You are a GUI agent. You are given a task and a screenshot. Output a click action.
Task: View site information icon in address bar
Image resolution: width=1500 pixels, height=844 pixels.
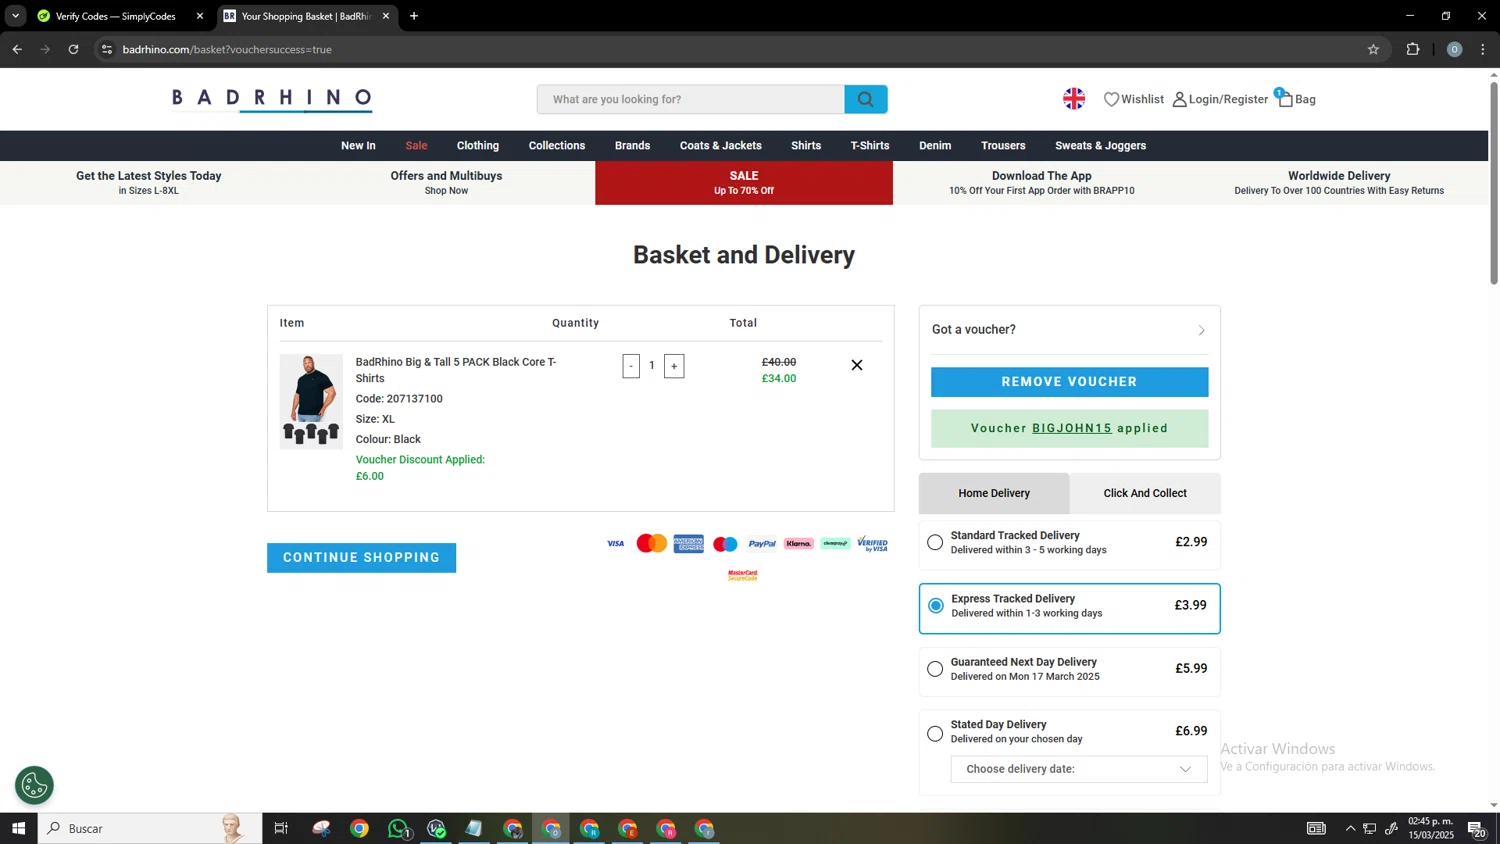click(x=107, y=49)
